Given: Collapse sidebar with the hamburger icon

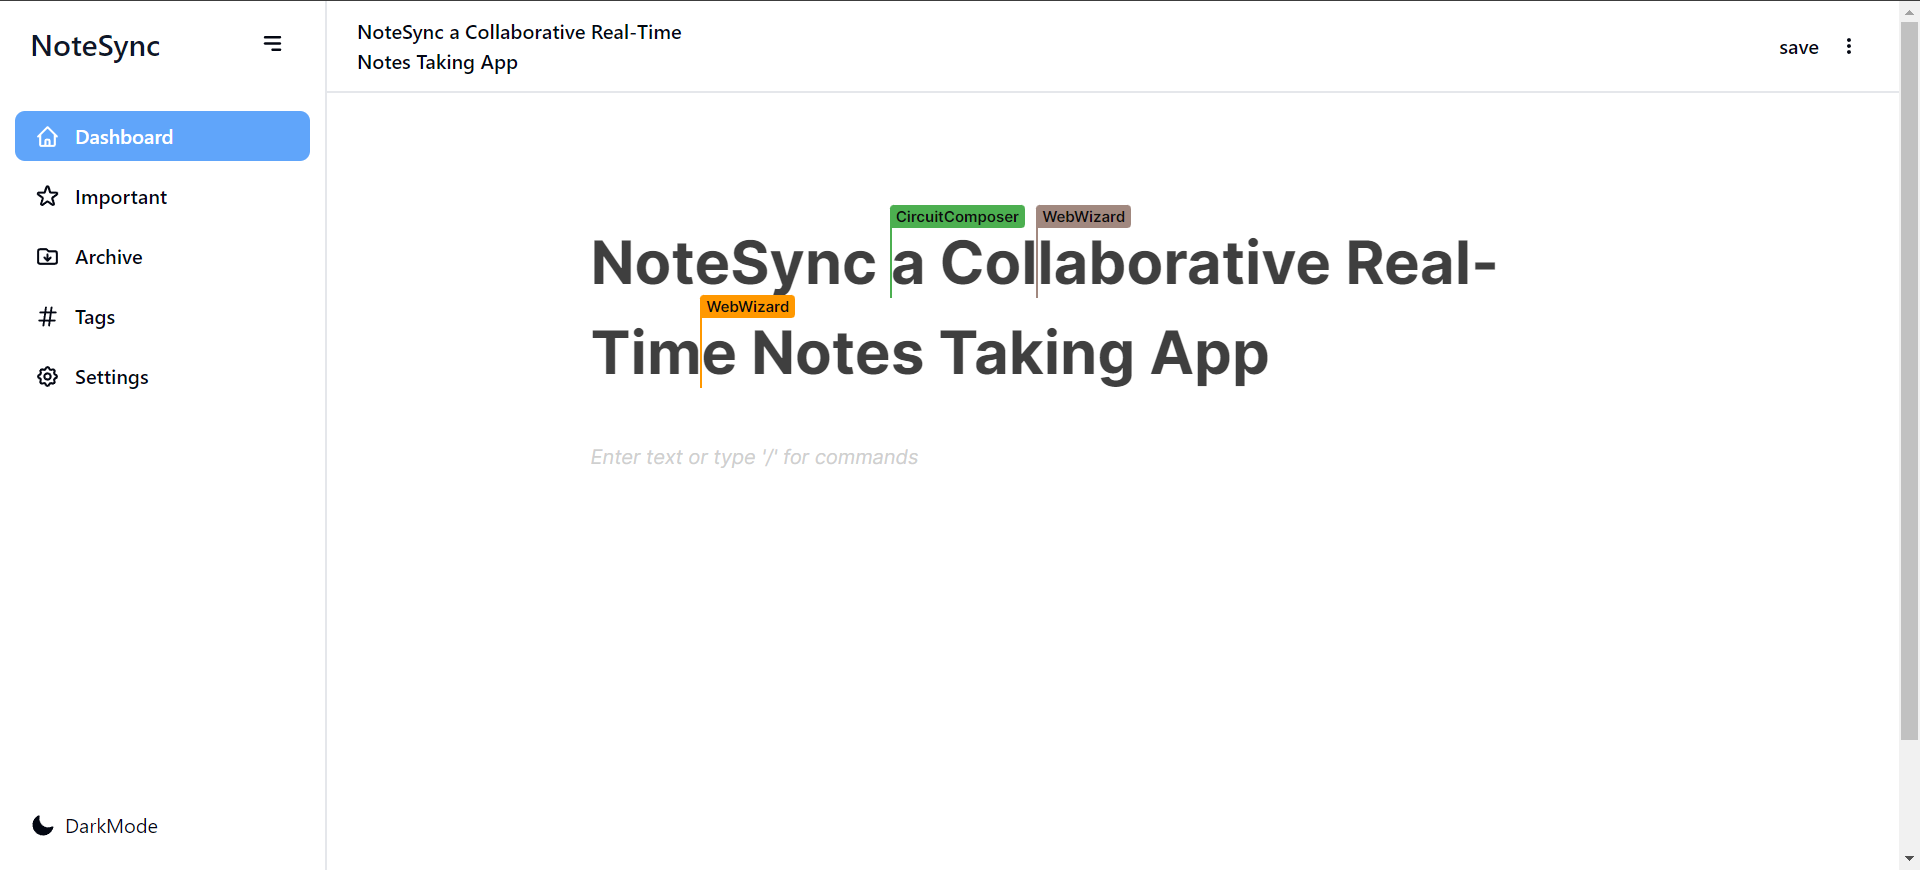Looking at the screenshot, I should coord(272,44).
